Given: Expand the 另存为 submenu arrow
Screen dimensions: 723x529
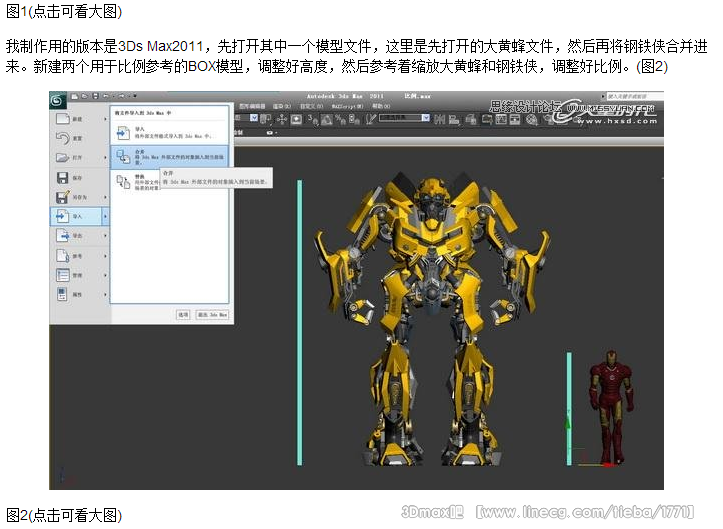Looking at the screenshot, I should click(106, 197).
